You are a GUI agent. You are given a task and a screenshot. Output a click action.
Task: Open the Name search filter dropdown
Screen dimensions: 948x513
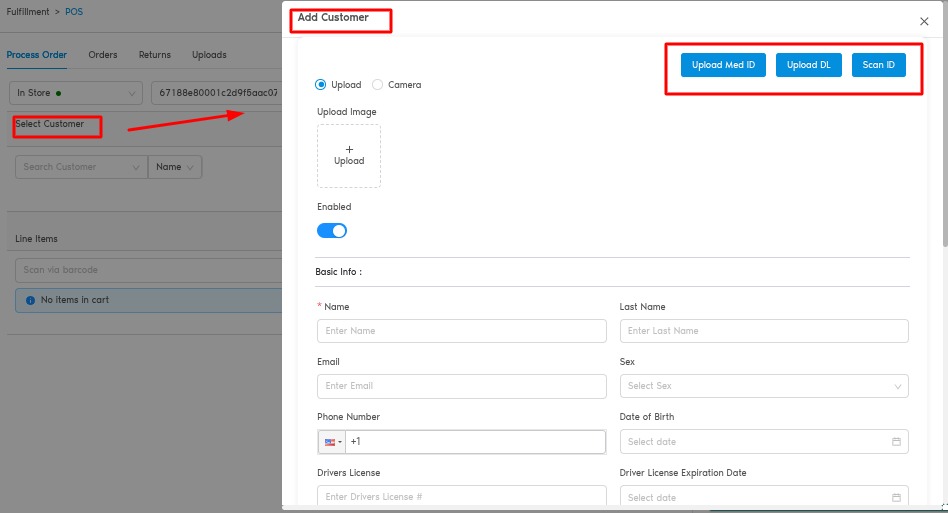[175, 167]
